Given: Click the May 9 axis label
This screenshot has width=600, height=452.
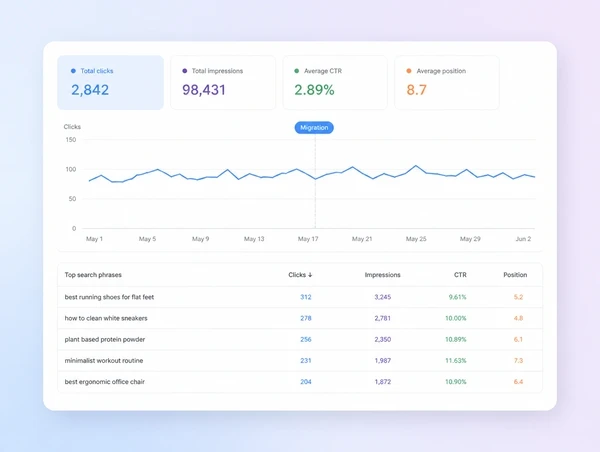Looking at the screenshot, I should click(x=201, y=239).
